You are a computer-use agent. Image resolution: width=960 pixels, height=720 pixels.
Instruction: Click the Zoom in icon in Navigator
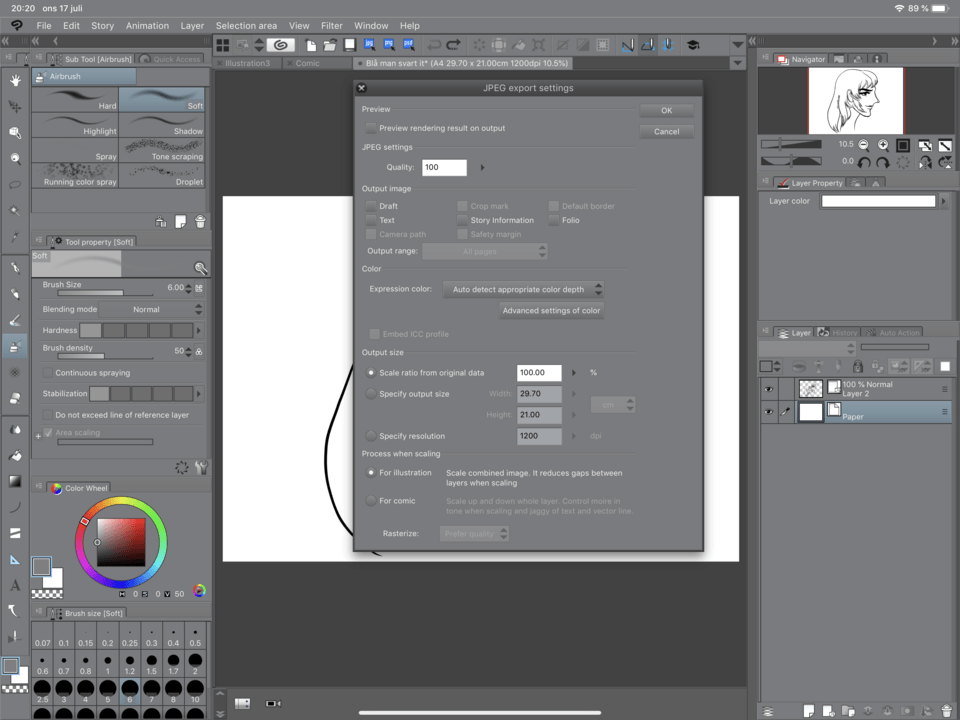tap(883, 145)
